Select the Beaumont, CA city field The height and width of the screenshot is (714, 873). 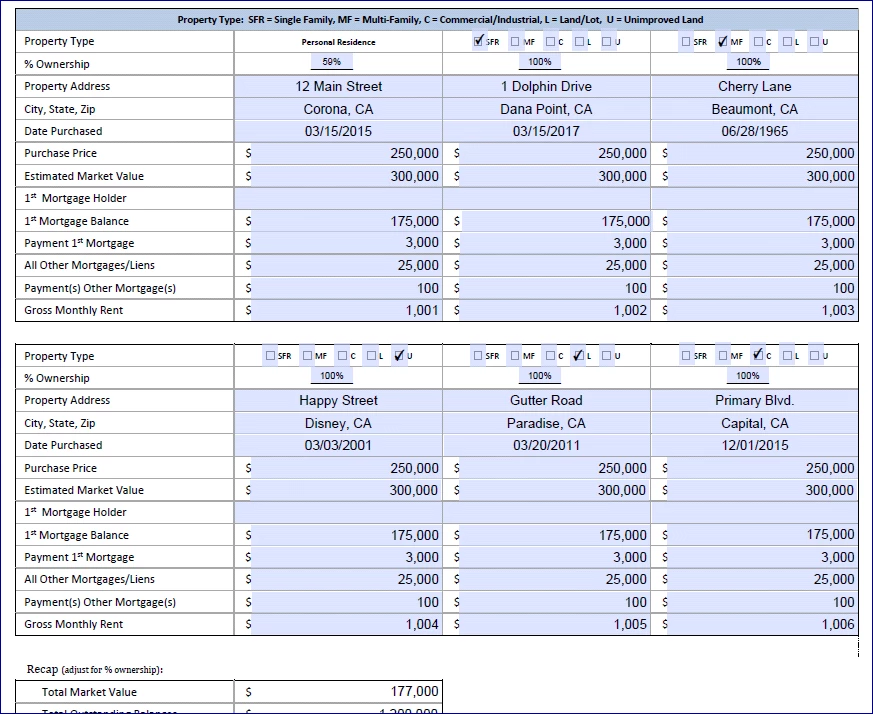754,109
